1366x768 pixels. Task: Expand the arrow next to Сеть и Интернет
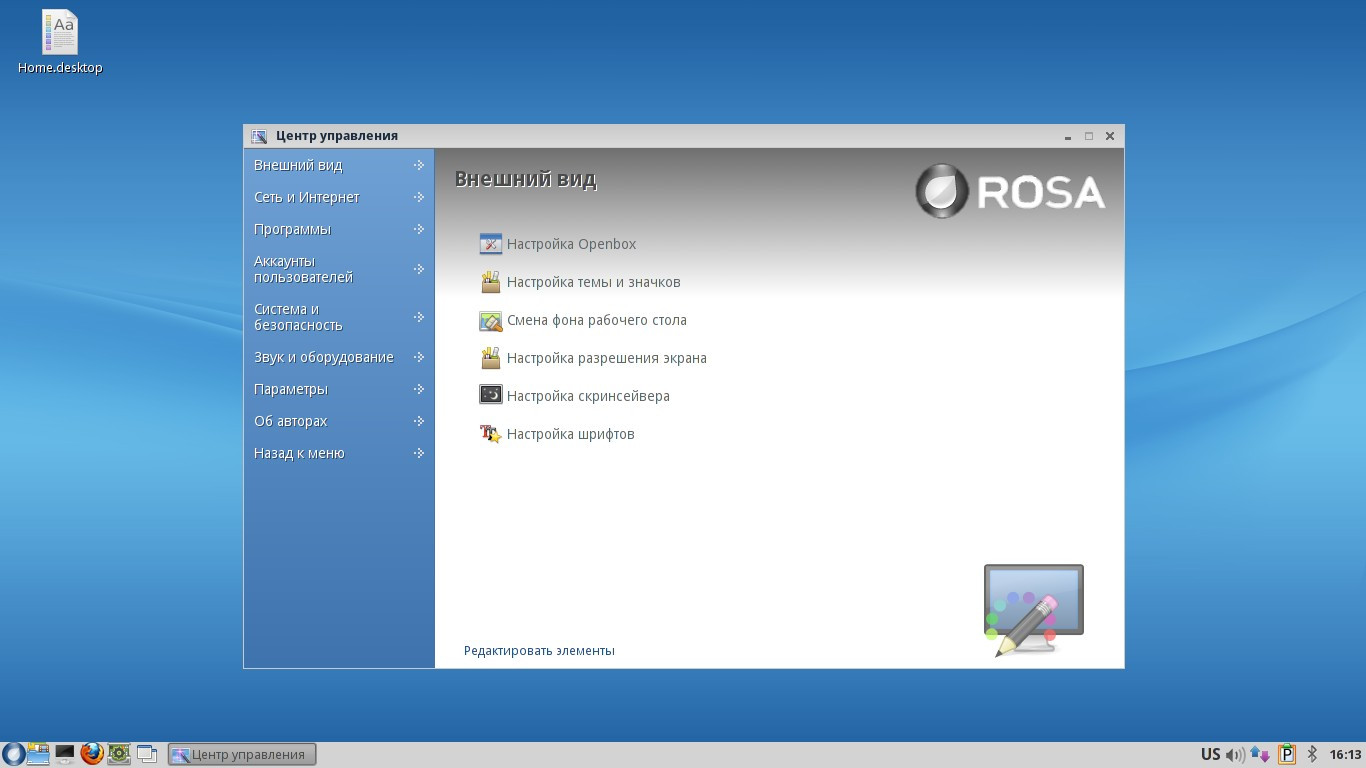point(419,197)
